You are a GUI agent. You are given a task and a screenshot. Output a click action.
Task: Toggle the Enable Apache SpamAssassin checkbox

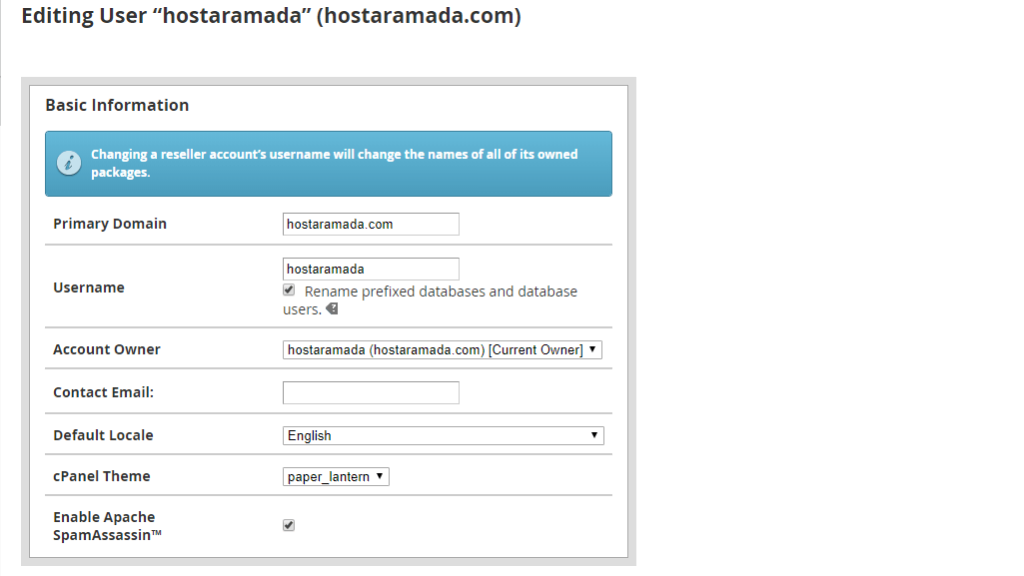click(289, 525)
